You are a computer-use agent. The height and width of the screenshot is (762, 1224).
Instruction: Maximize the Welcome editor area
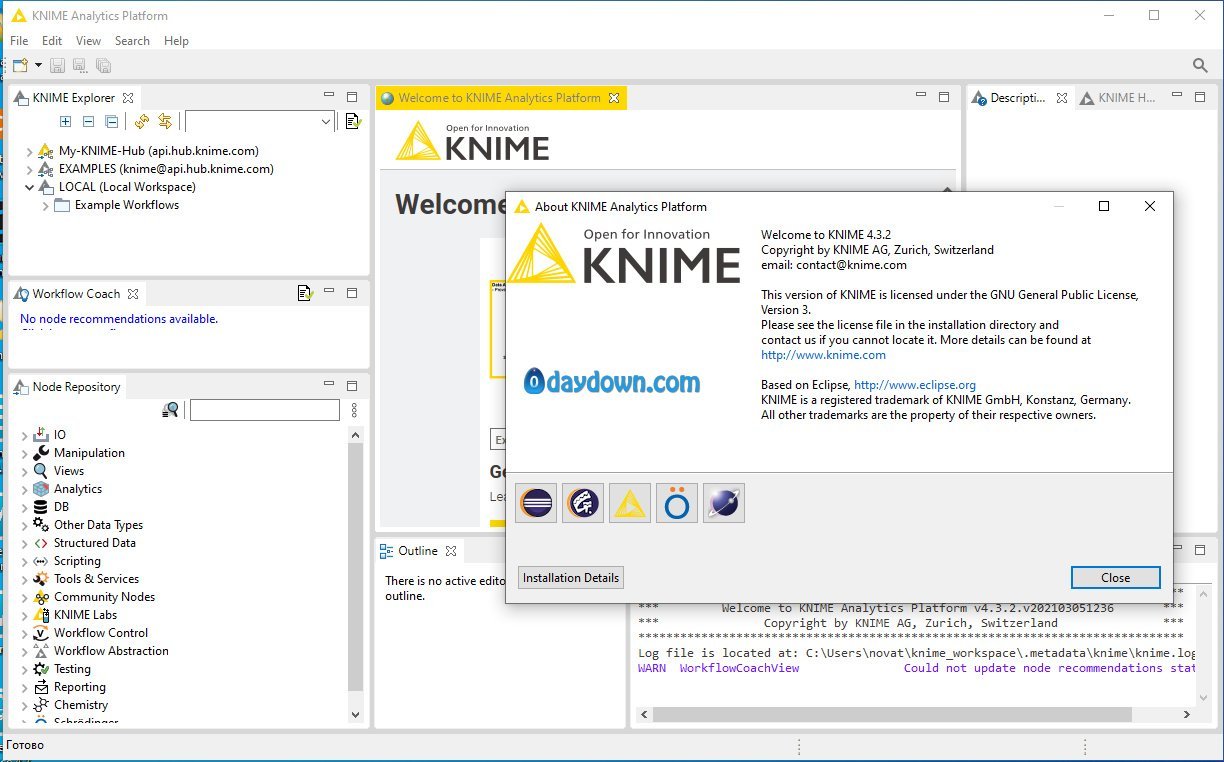(x=944, y=97)
